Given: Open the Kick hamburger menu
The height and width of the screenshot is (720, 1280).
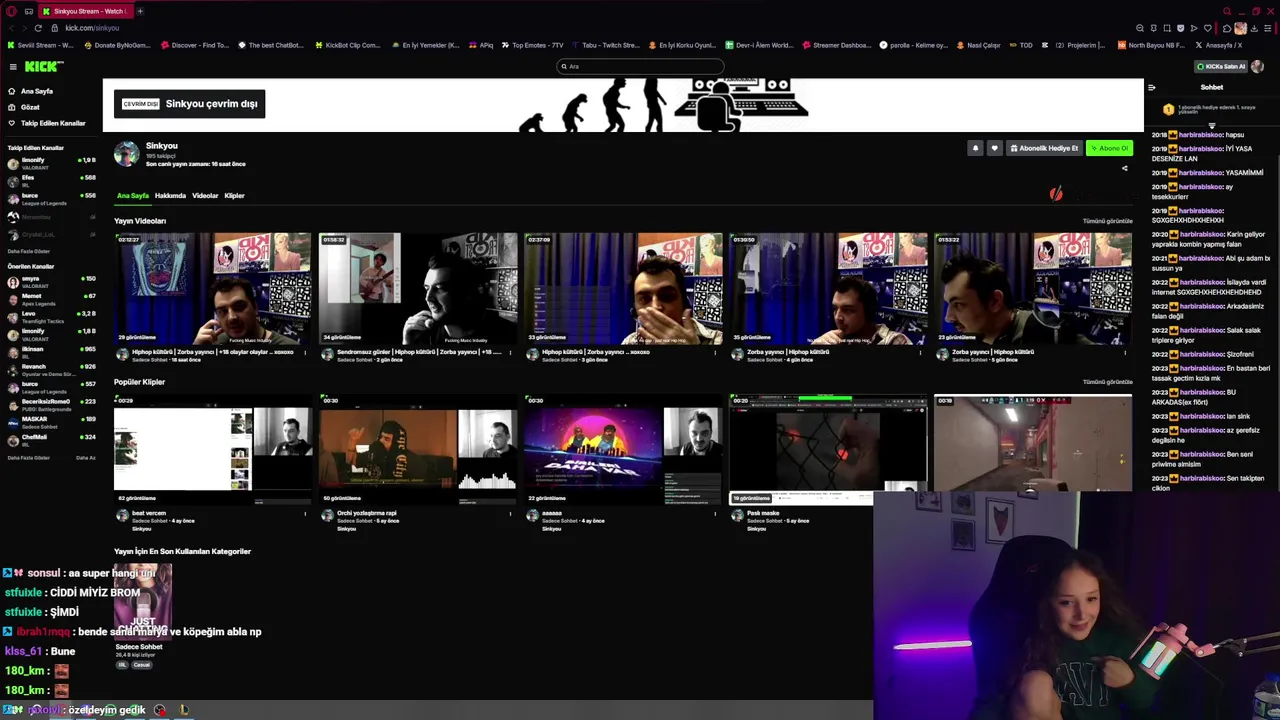Looking at the screenshot, I should (13, 67).
